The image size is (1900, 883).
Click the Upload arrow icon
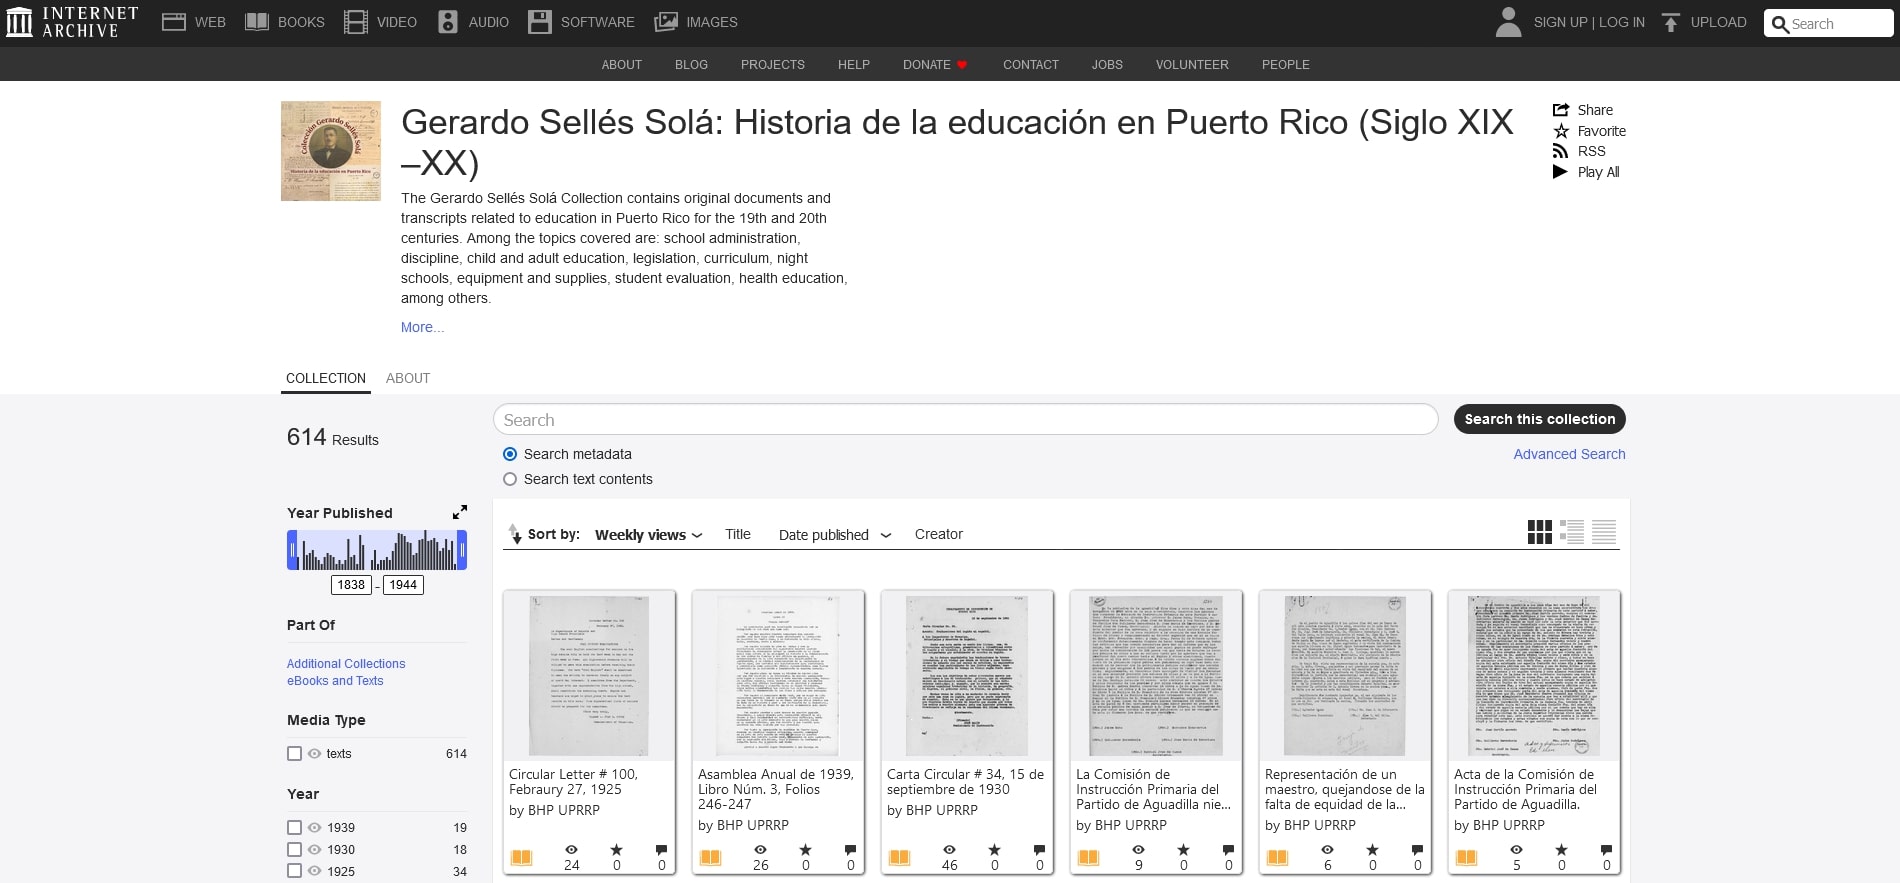(1670, 22)
